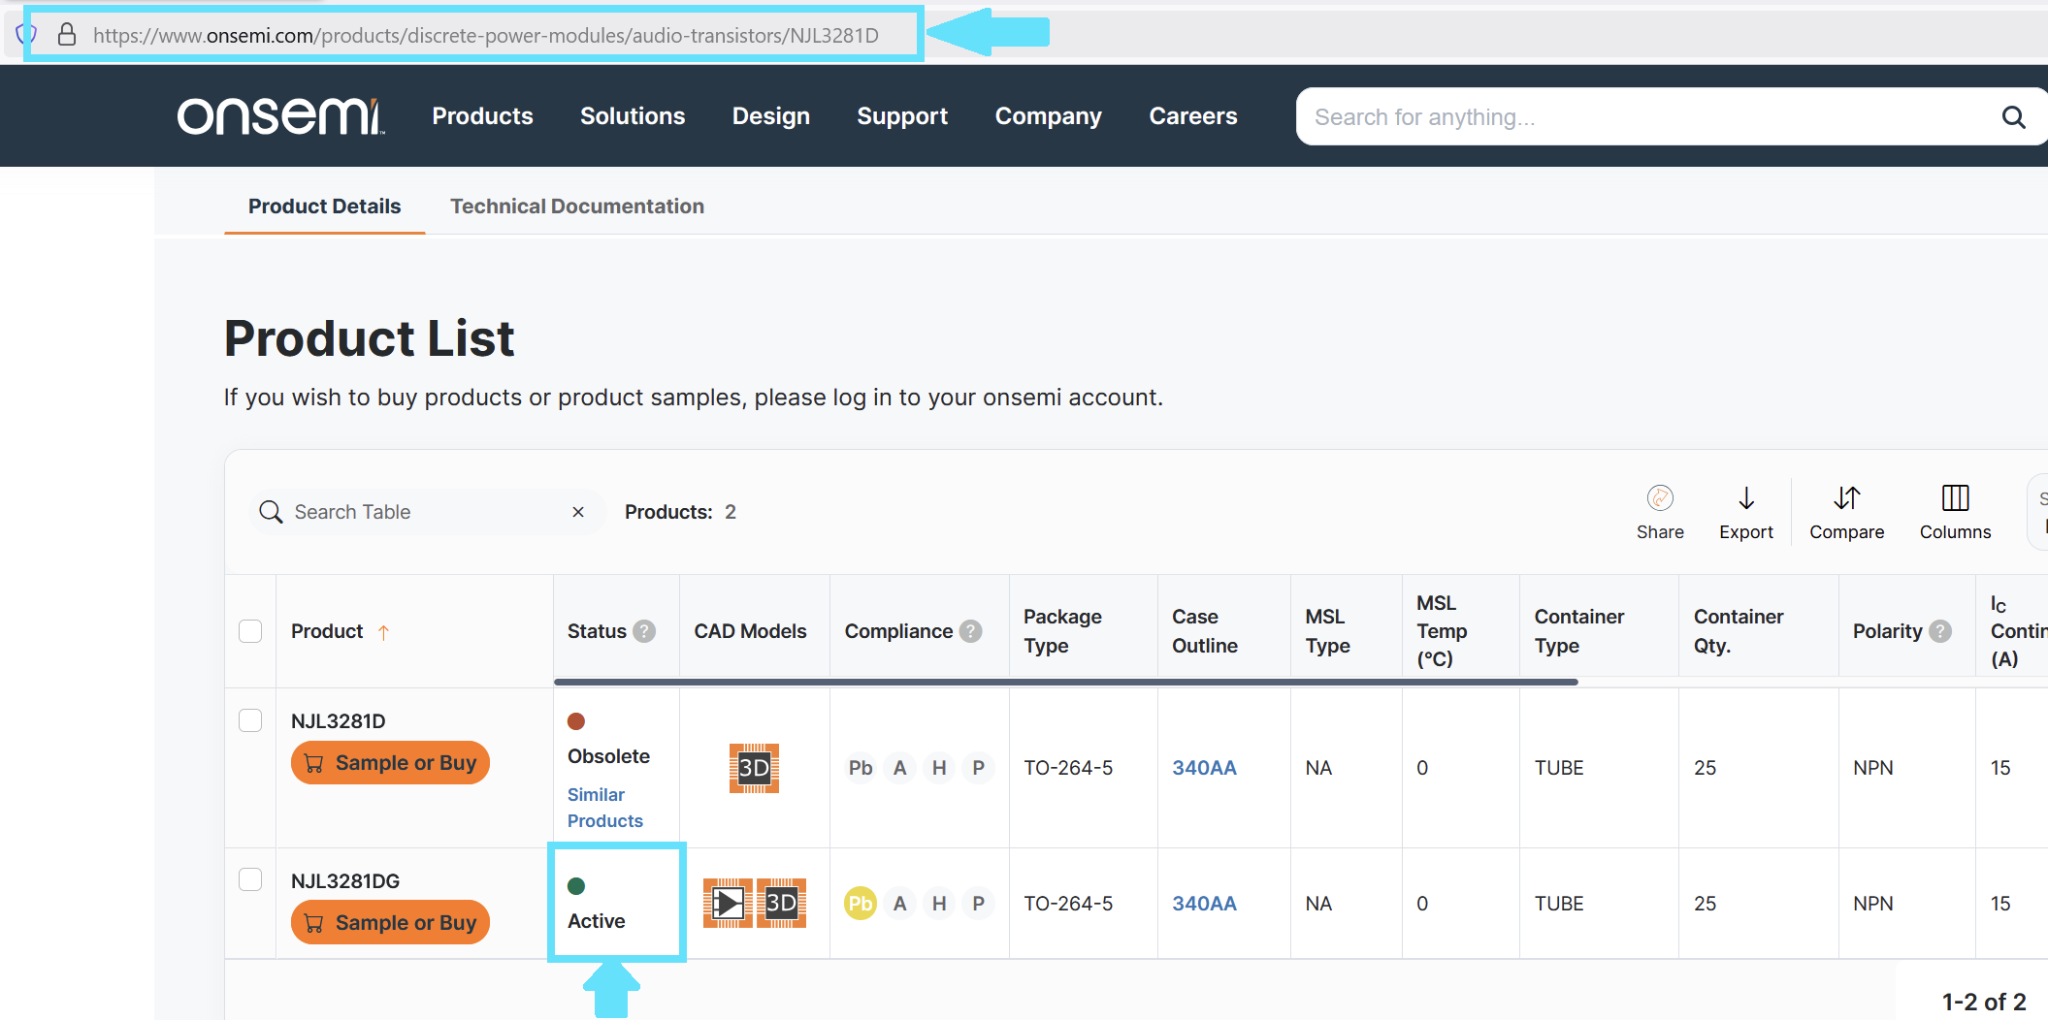Viewport: 2048px width, 1020px height.
Task: Click the NJL3281D product name
Action: (338, 721)
